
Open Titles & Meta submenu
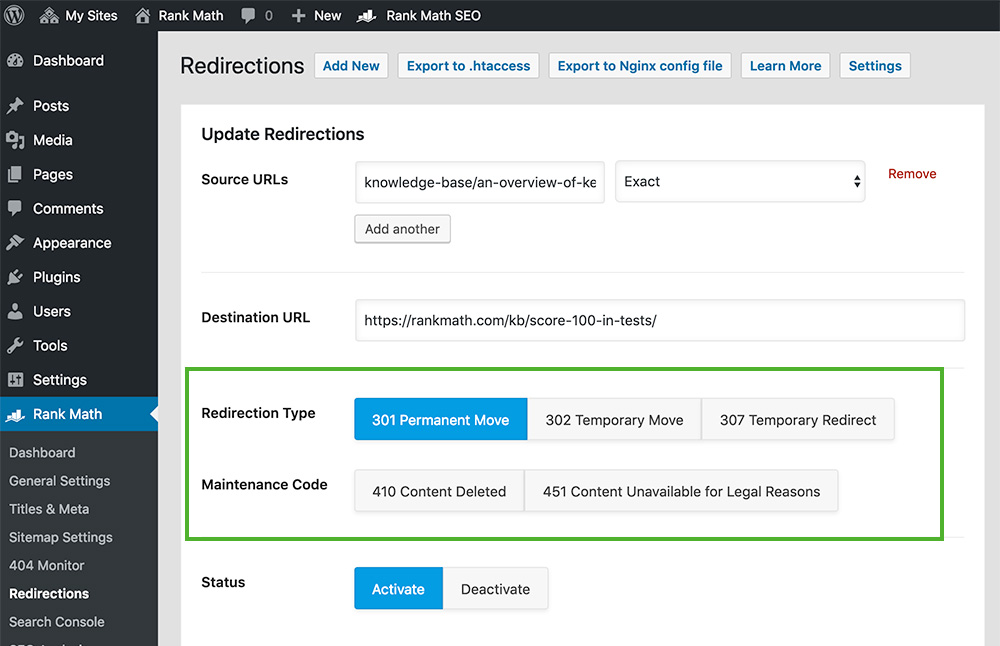pyautogui.click(x=49, y=508)
